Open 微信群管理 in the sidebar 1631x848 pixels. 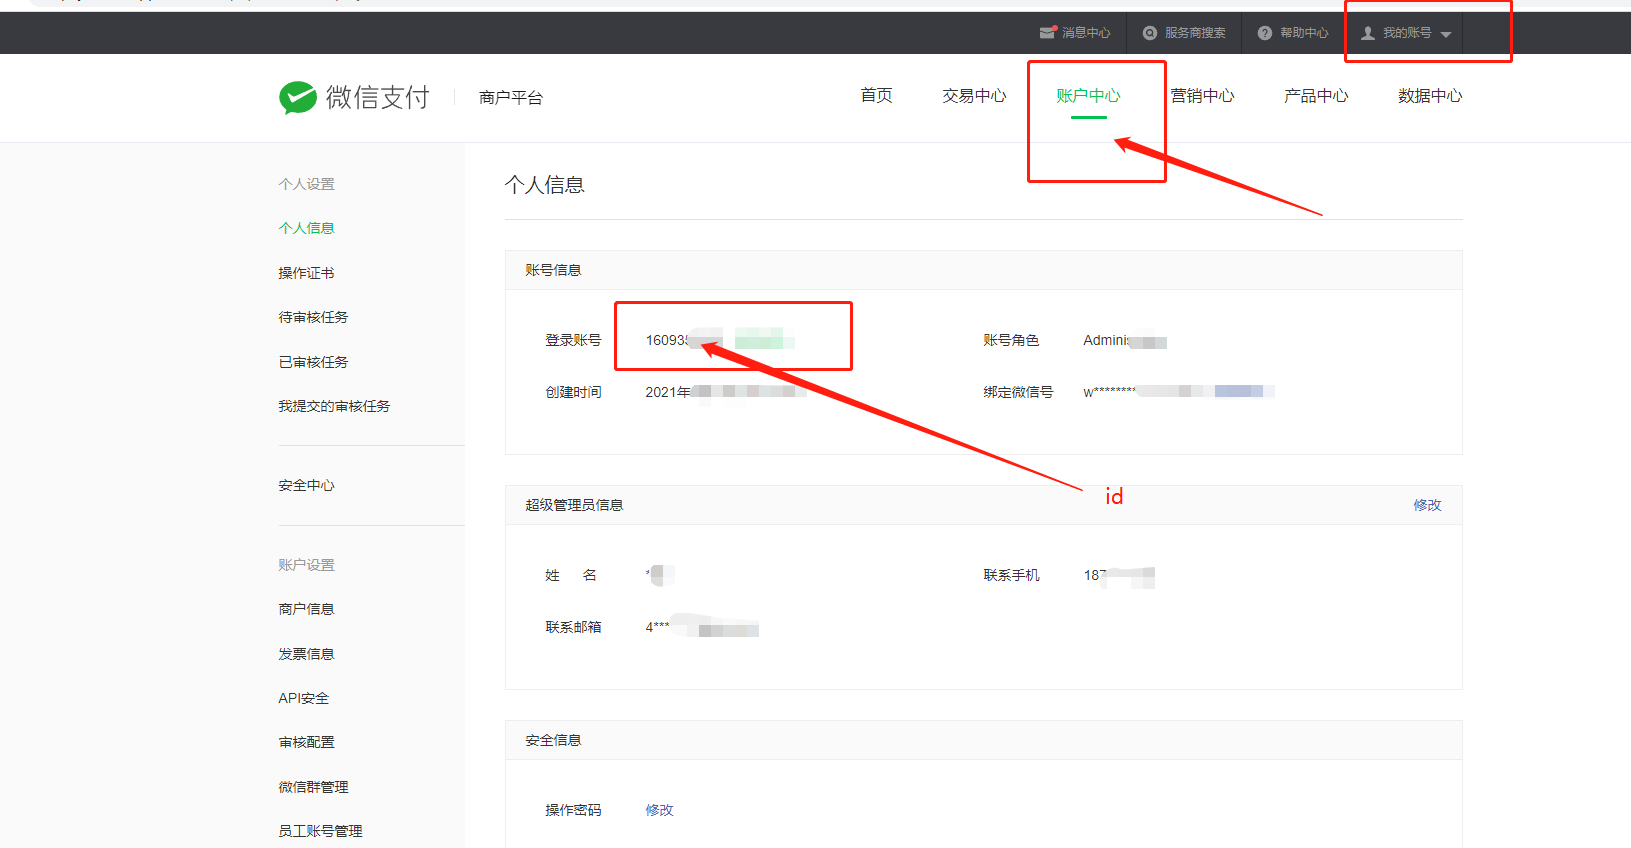point(313,787)
